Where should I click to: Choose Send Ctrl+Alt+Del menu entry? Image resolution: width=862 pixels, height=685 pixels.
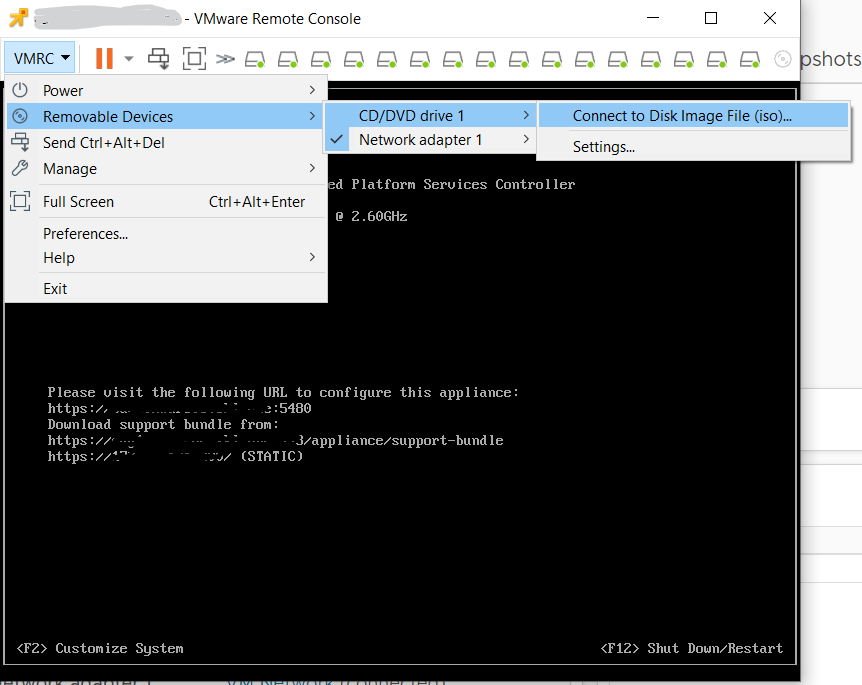click(x=167, y=142)
